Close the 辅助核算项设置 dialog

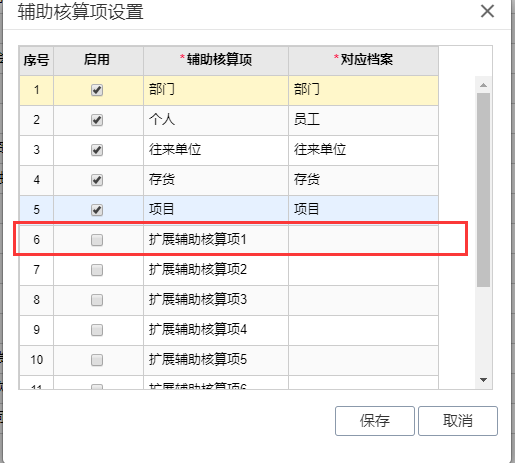tap(487, 11)
